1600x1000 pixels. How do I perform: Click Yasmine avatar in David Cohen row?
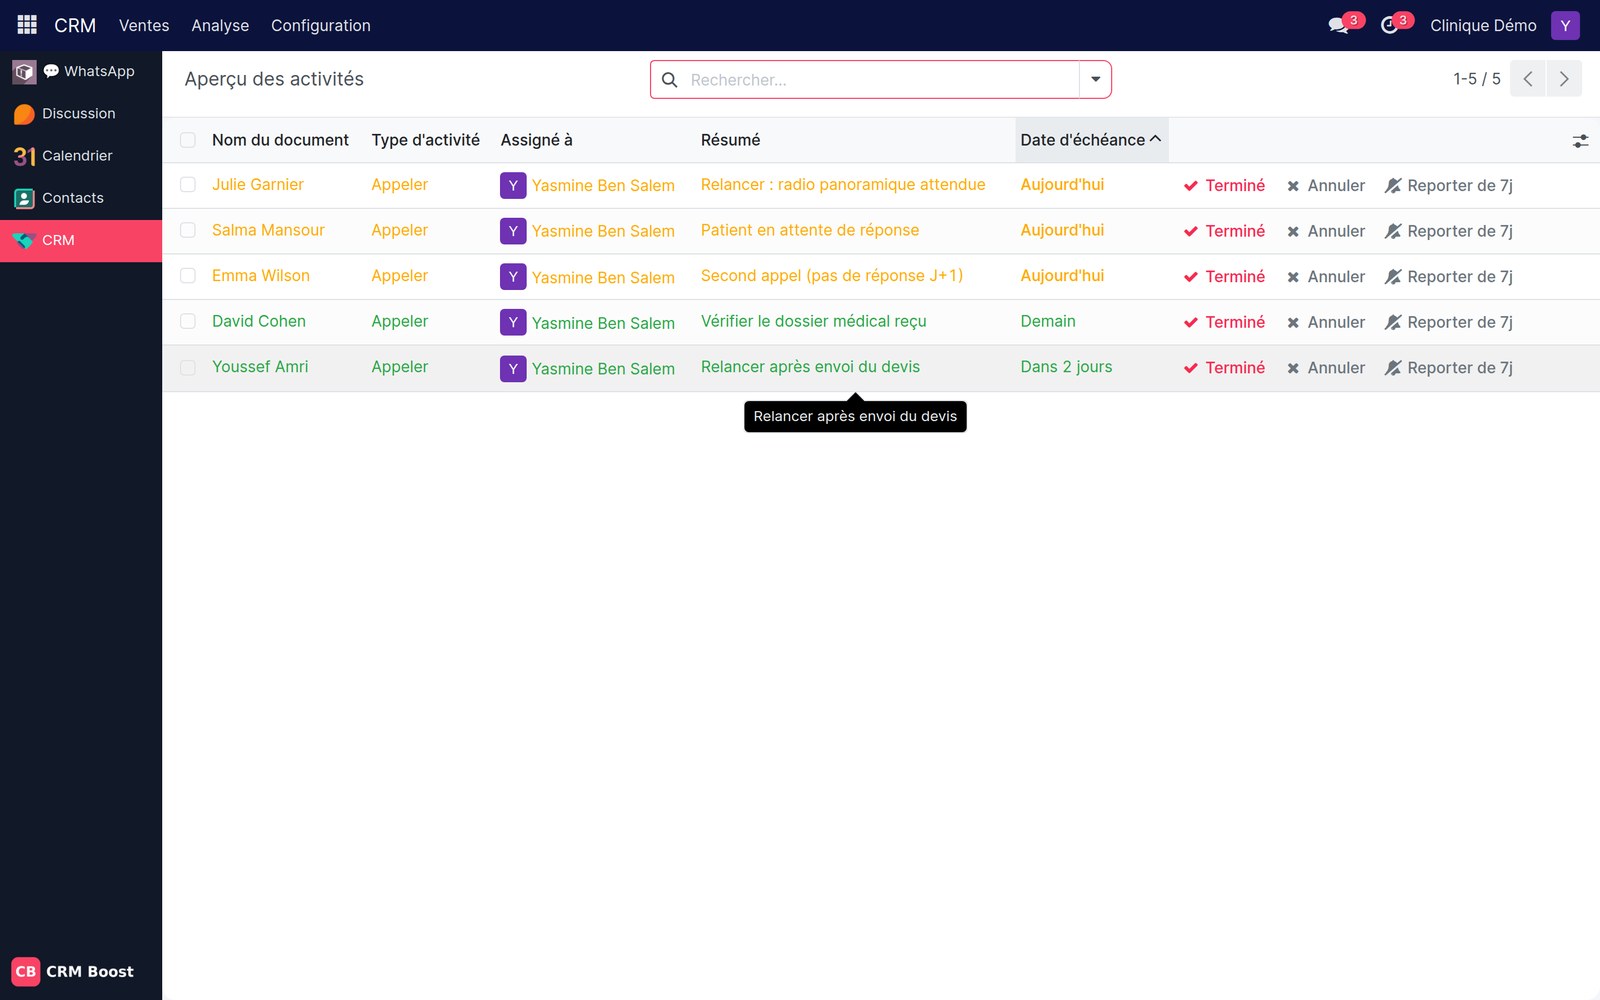(x=513, y=322)
